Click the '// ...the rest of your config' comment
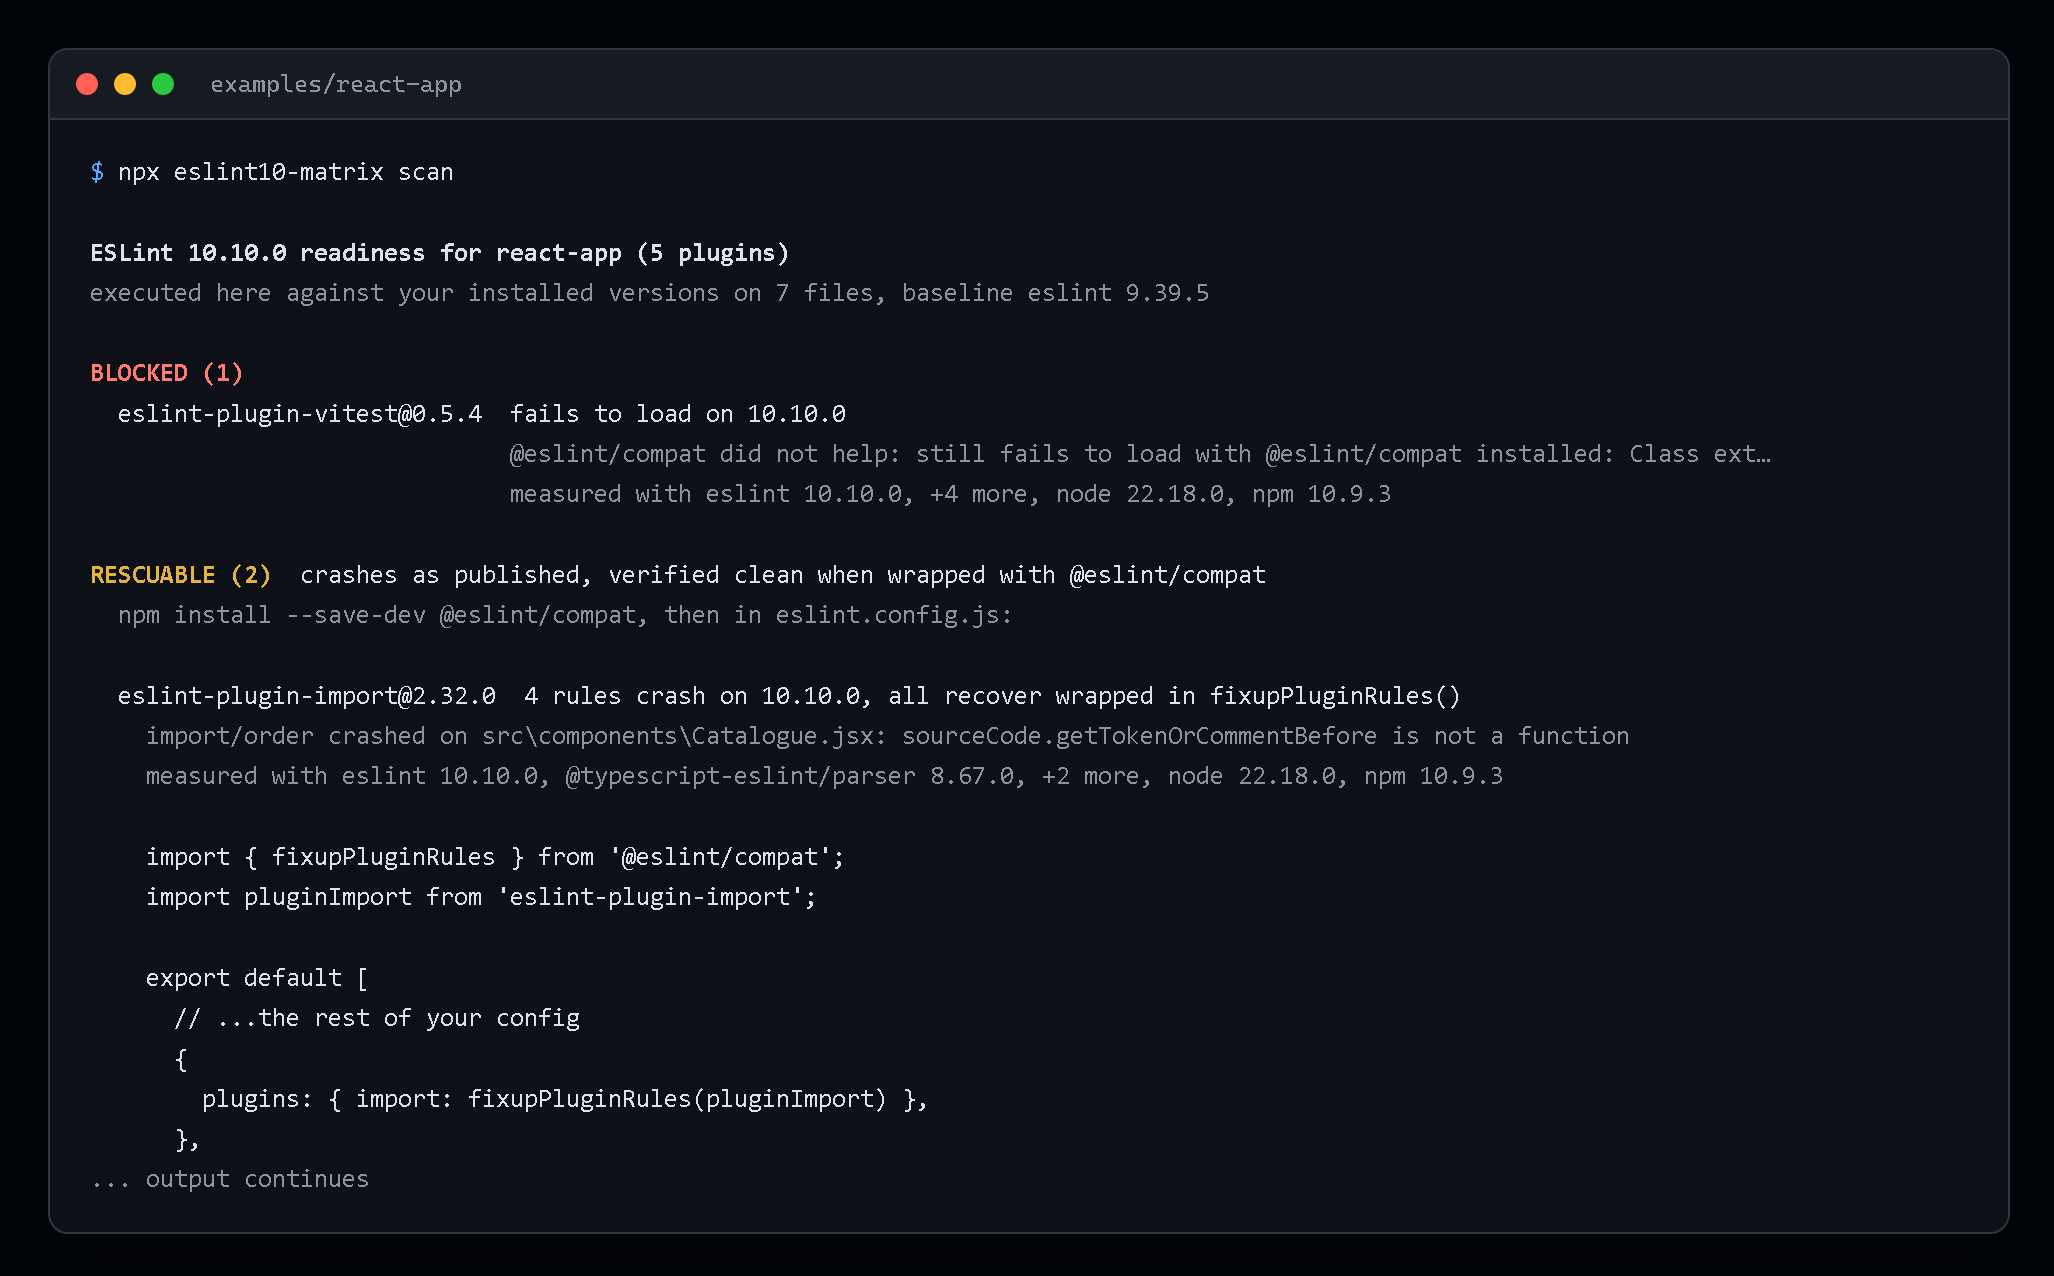Screen dimensions: 2054x1276 pos(377,1018)
